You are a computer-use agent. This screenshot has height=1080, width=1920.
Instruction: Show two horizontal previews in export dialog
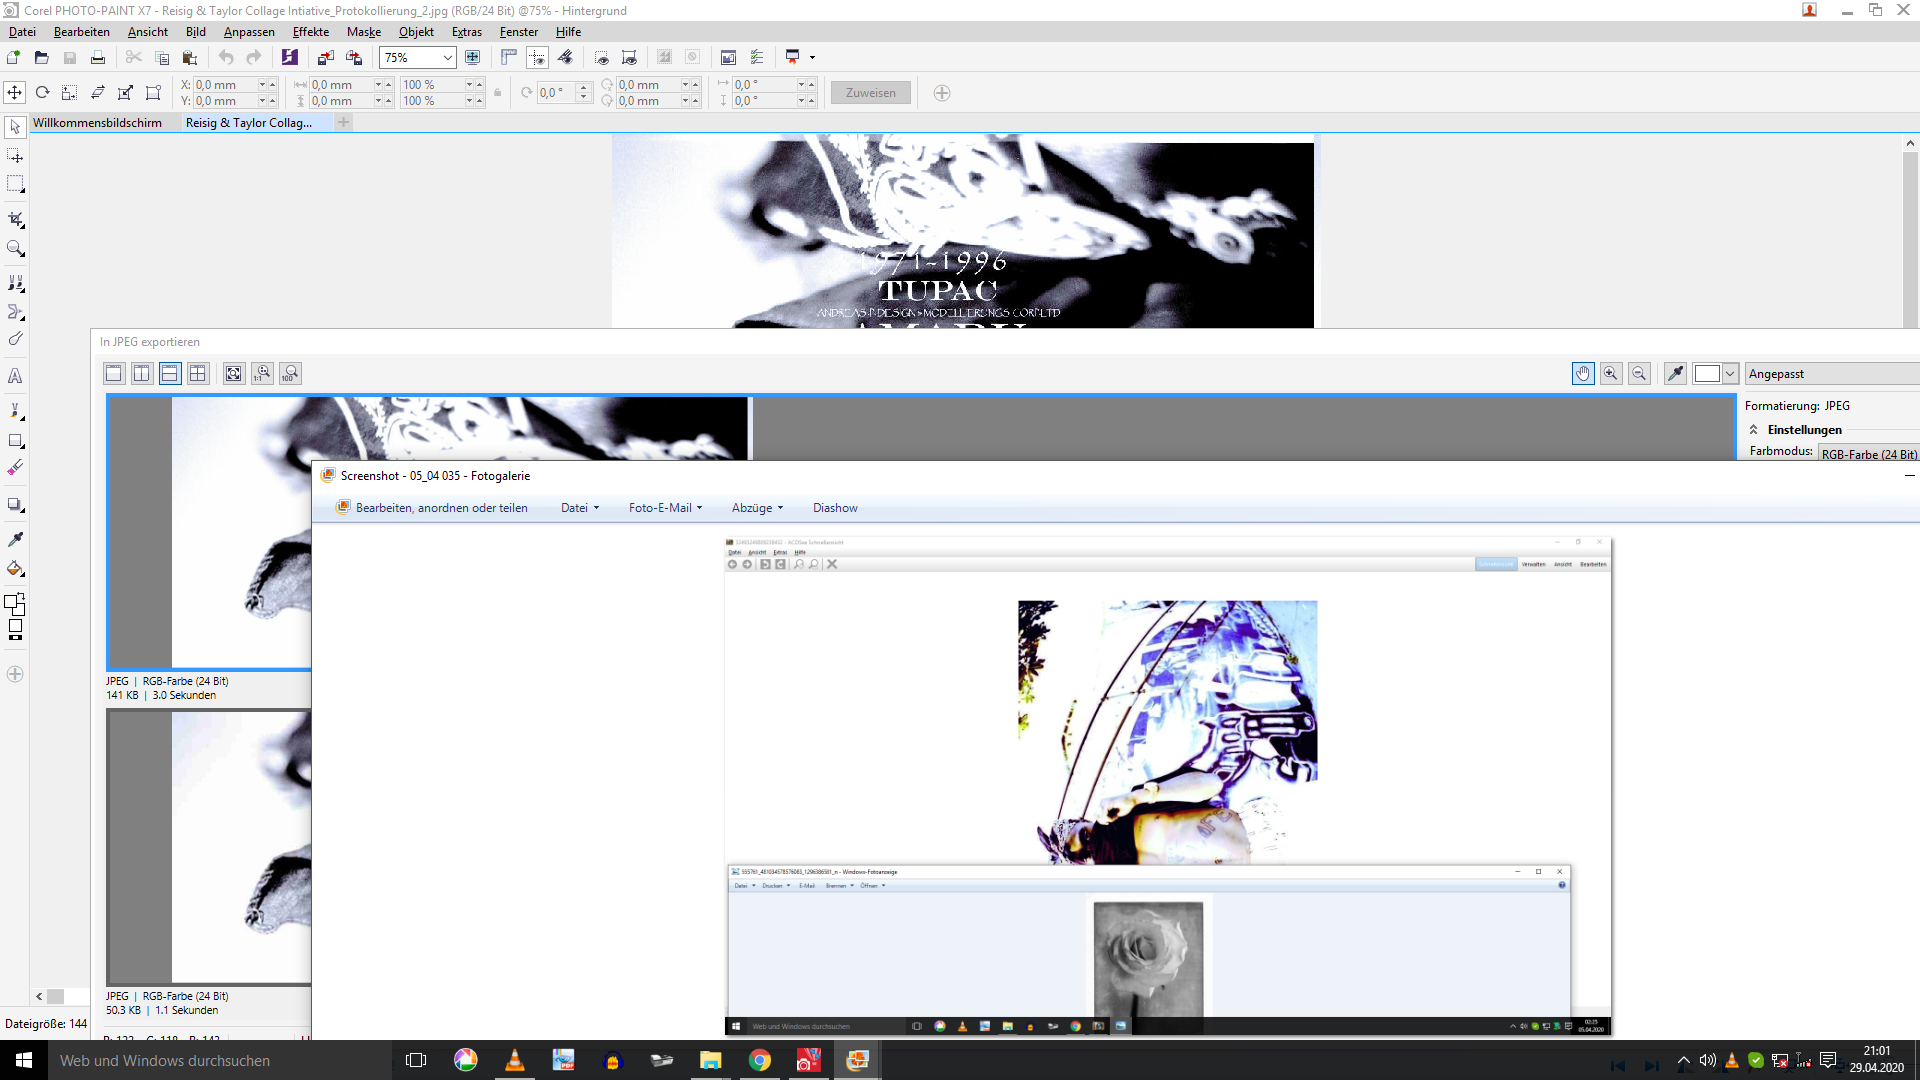click(170, 373)
